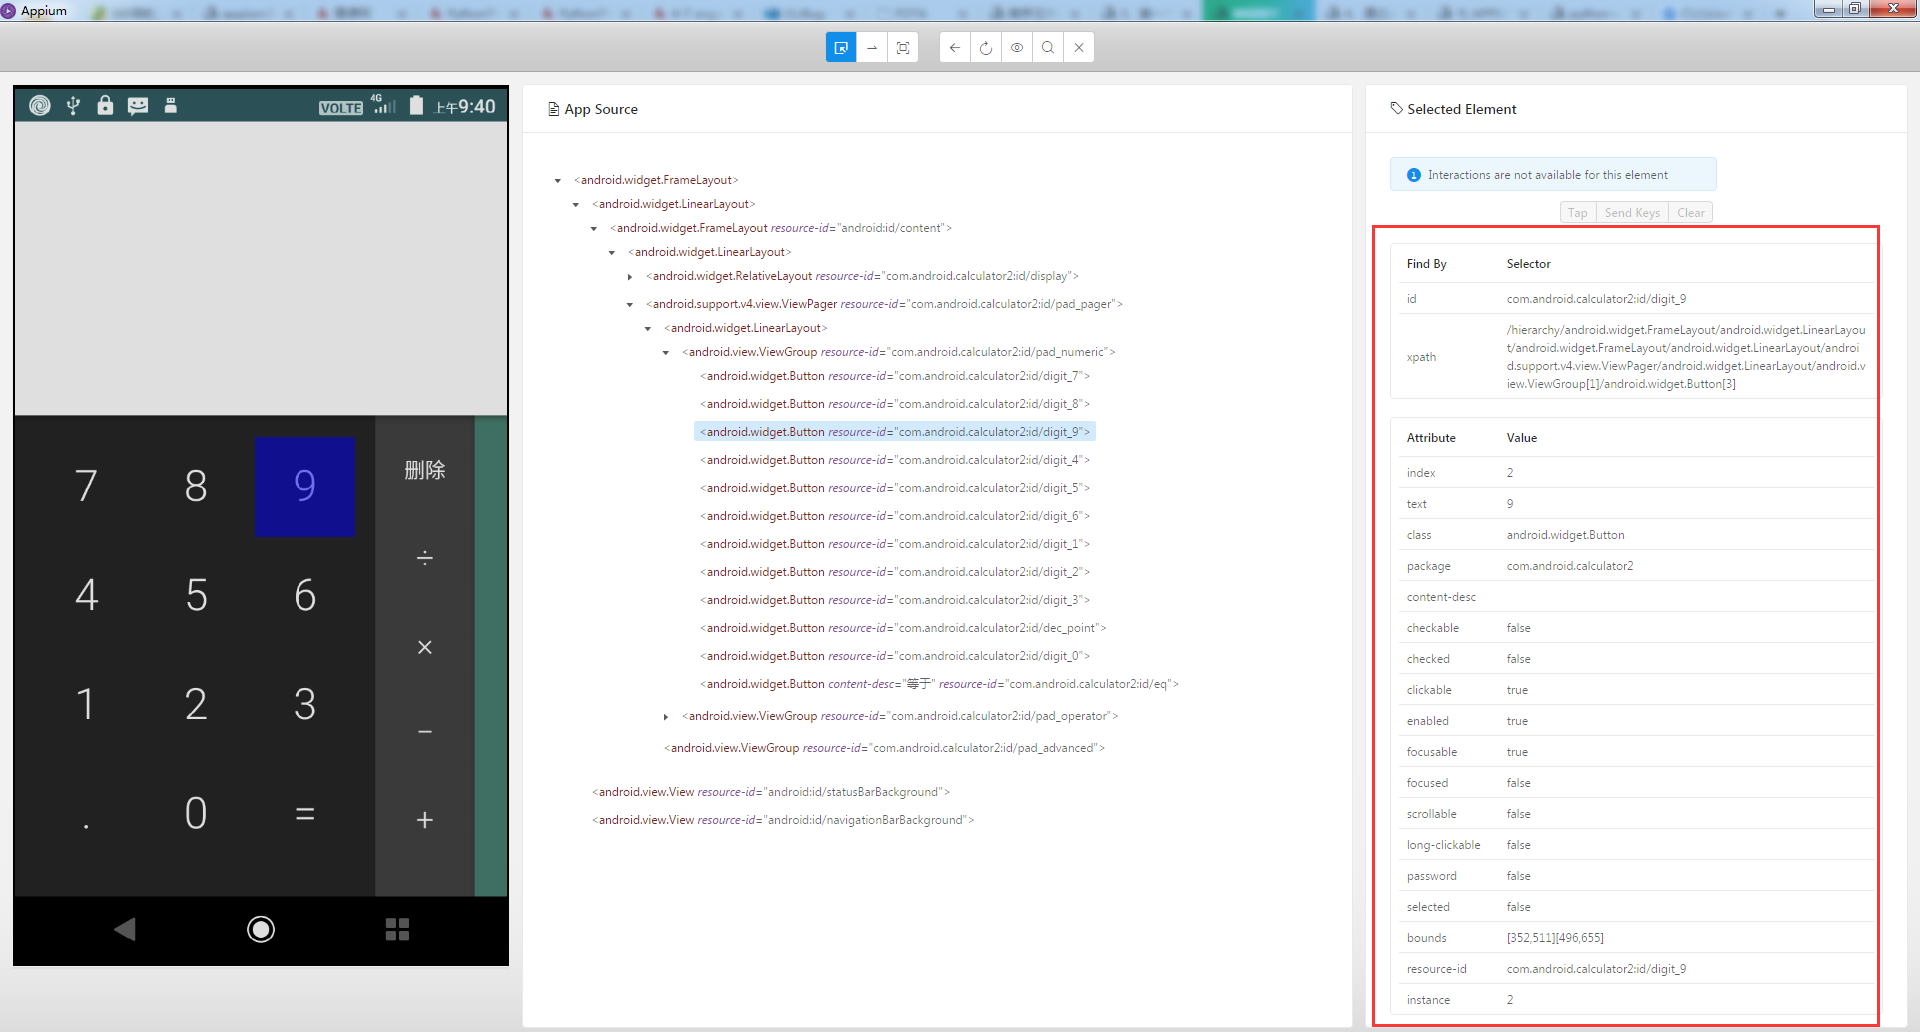Select the eq Button tree row
This screenshot has width=1920, height=1032.
point(939,684)
